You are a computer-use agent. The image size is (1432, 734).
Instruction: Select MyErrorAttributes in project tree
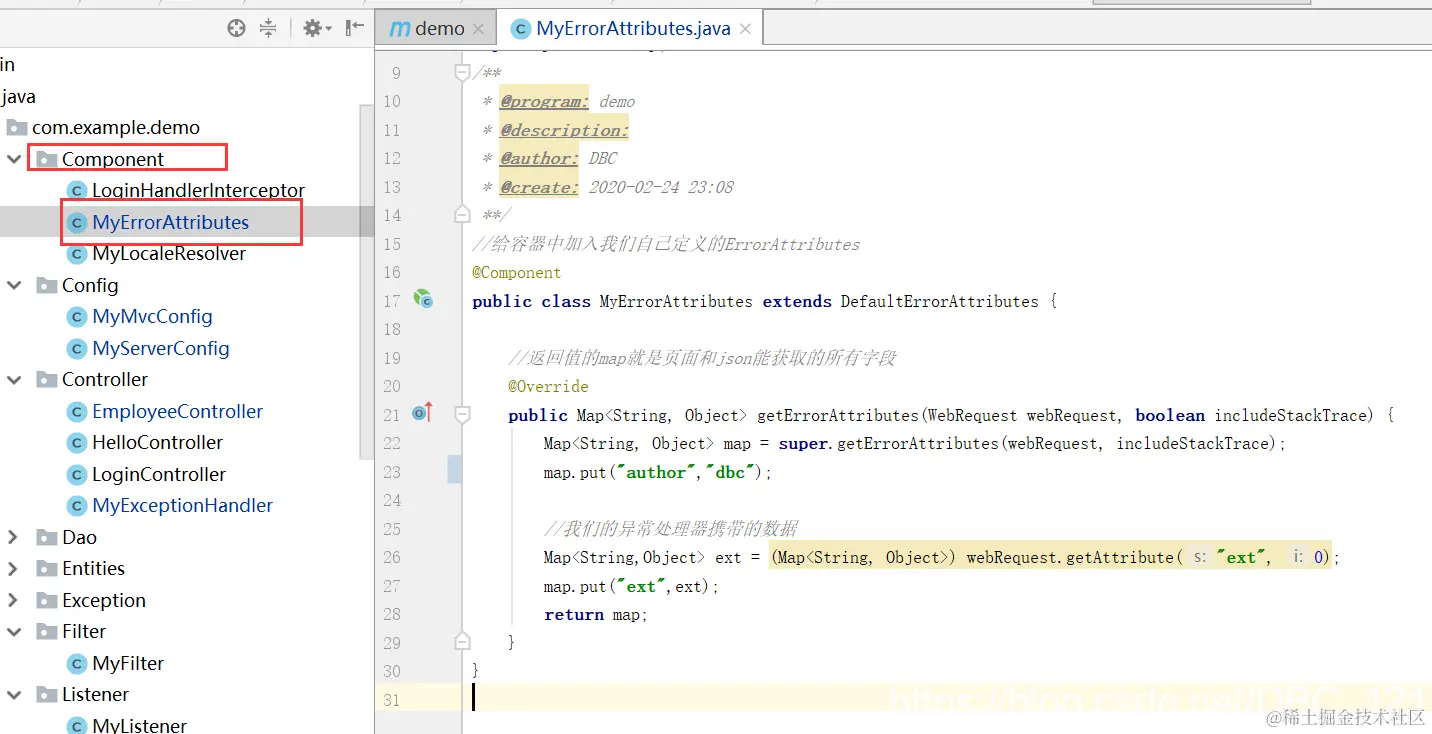click(170, 222)
